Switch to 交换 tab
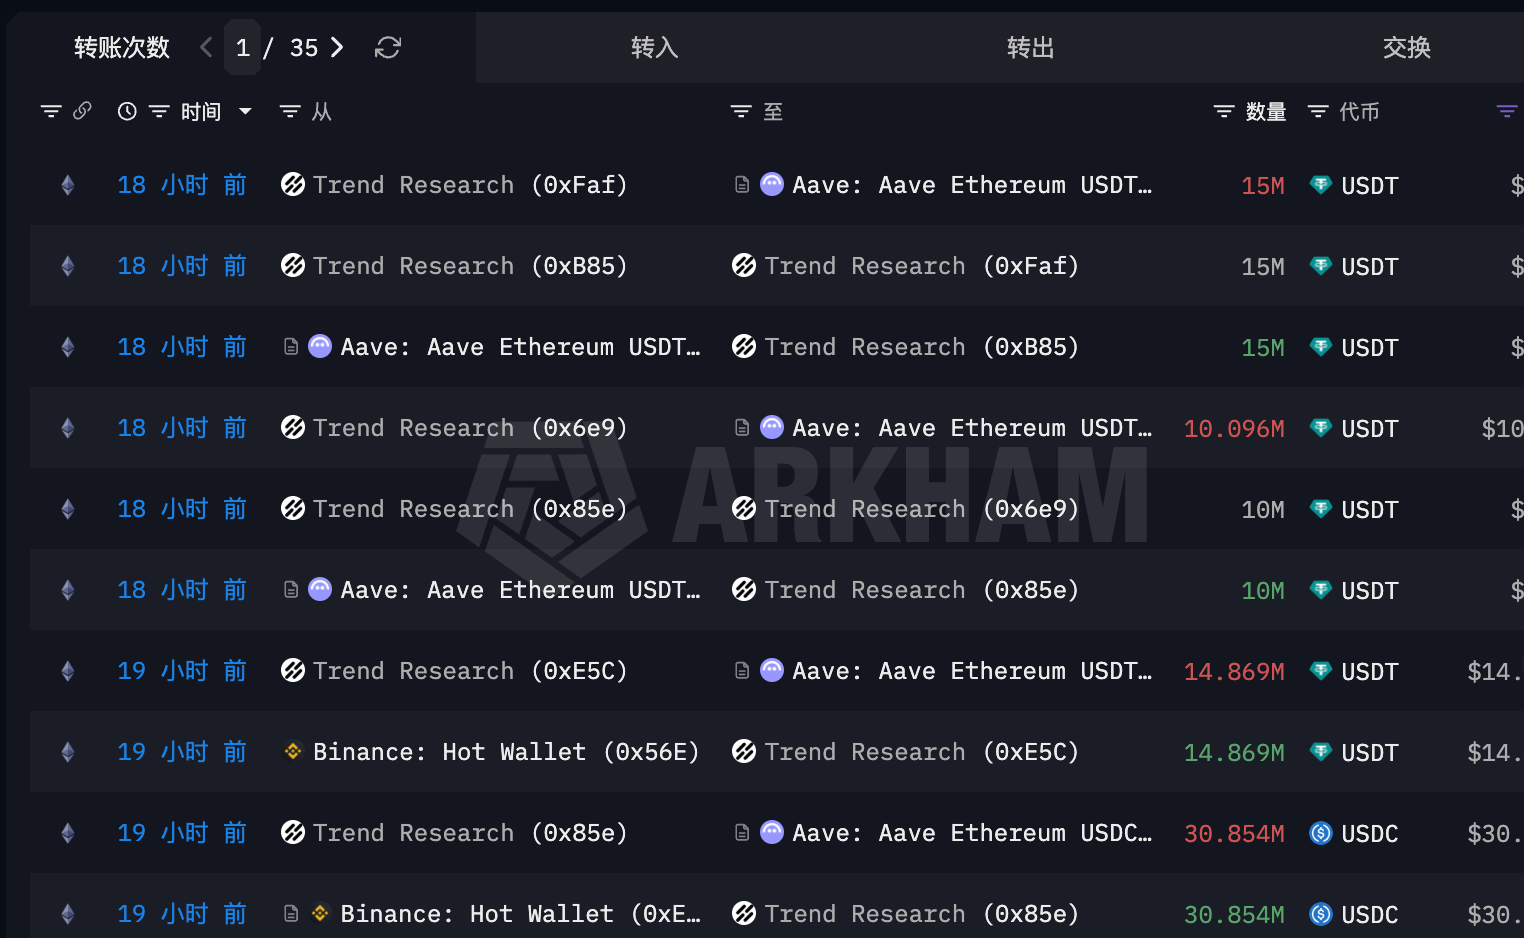The height and width of the screenshot is (938, 1524). 1406,47
